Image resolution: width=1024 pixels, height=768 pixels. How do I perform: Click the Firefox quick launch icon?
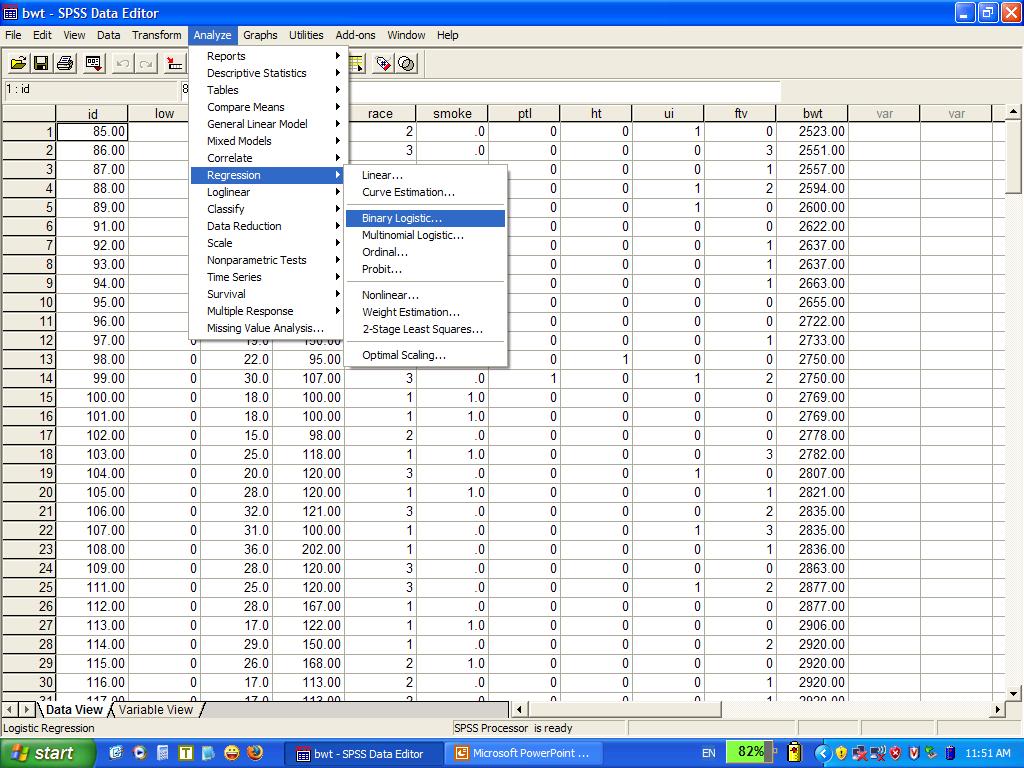255,753
